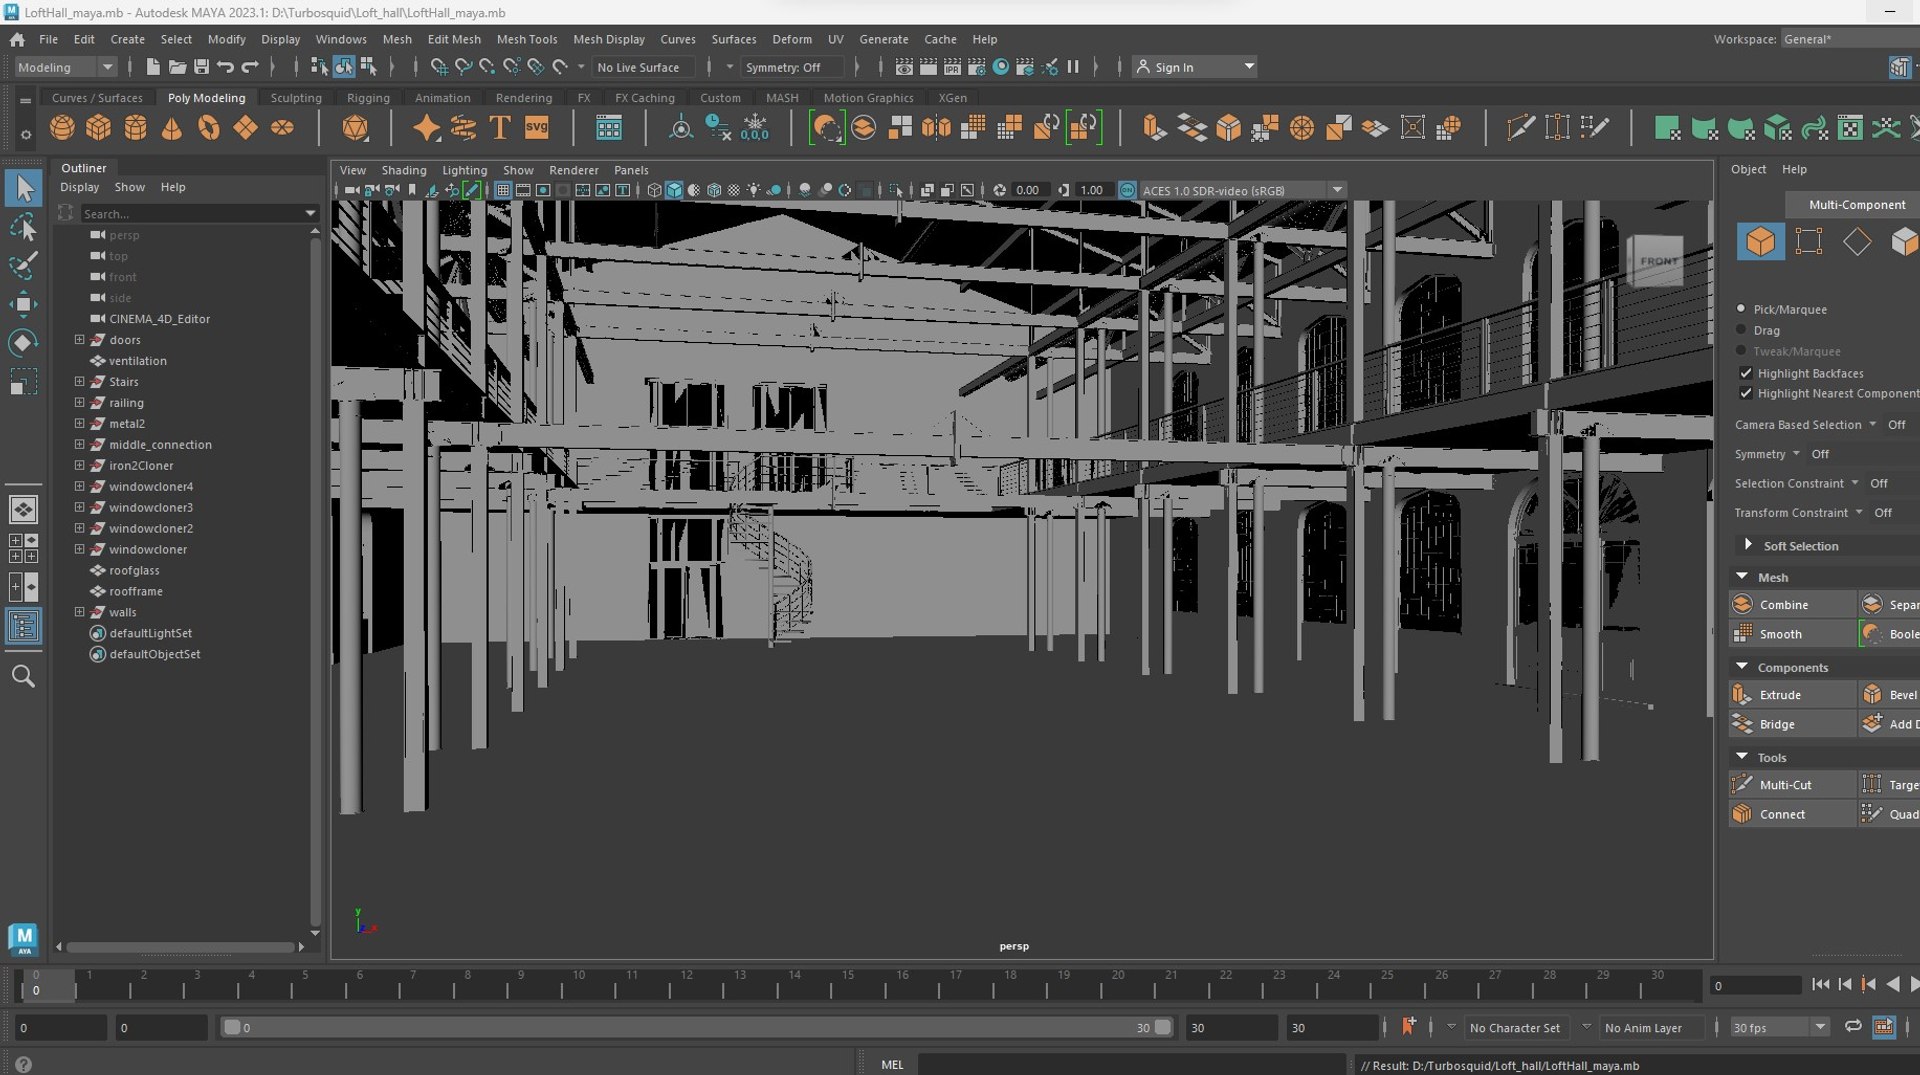
Task: Click the New Scene icon
Action: pyautogui.click(x=153, y=67)
